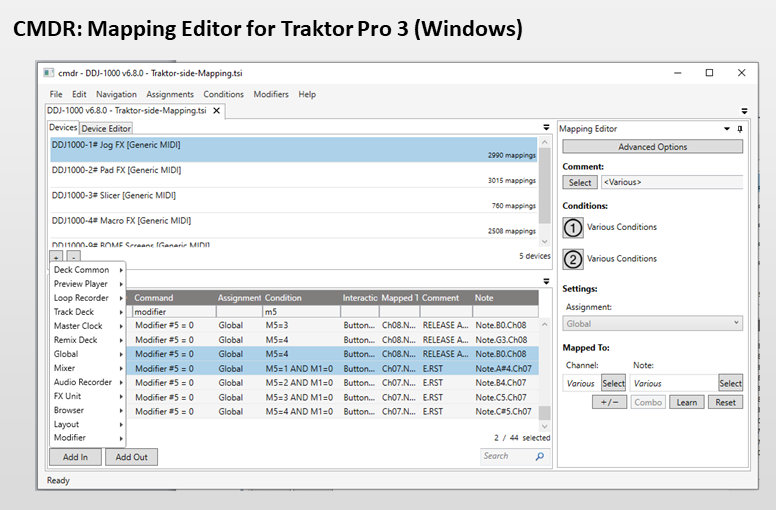Image resolution: width=776 pixels, height=510 pixels.
Task: Click the Mapping Editor pin icon
Action: pos(740,129)
